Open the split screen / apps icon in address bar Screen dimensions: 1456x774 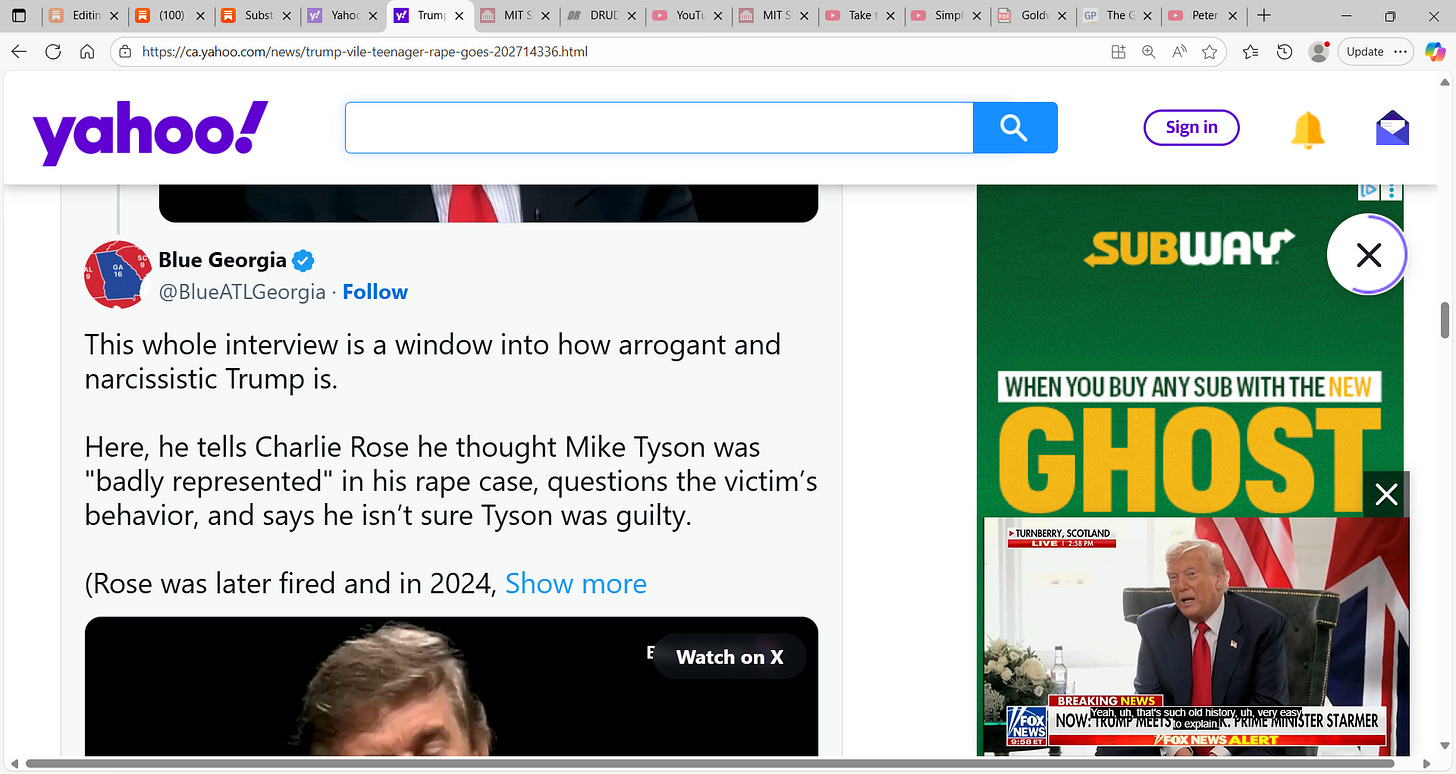click(1119, 52)
